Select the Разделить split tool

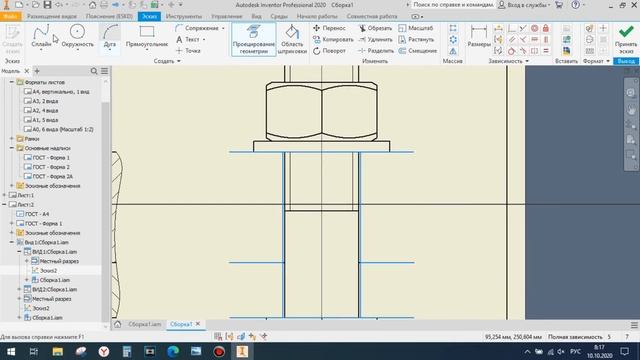point(376,51)
